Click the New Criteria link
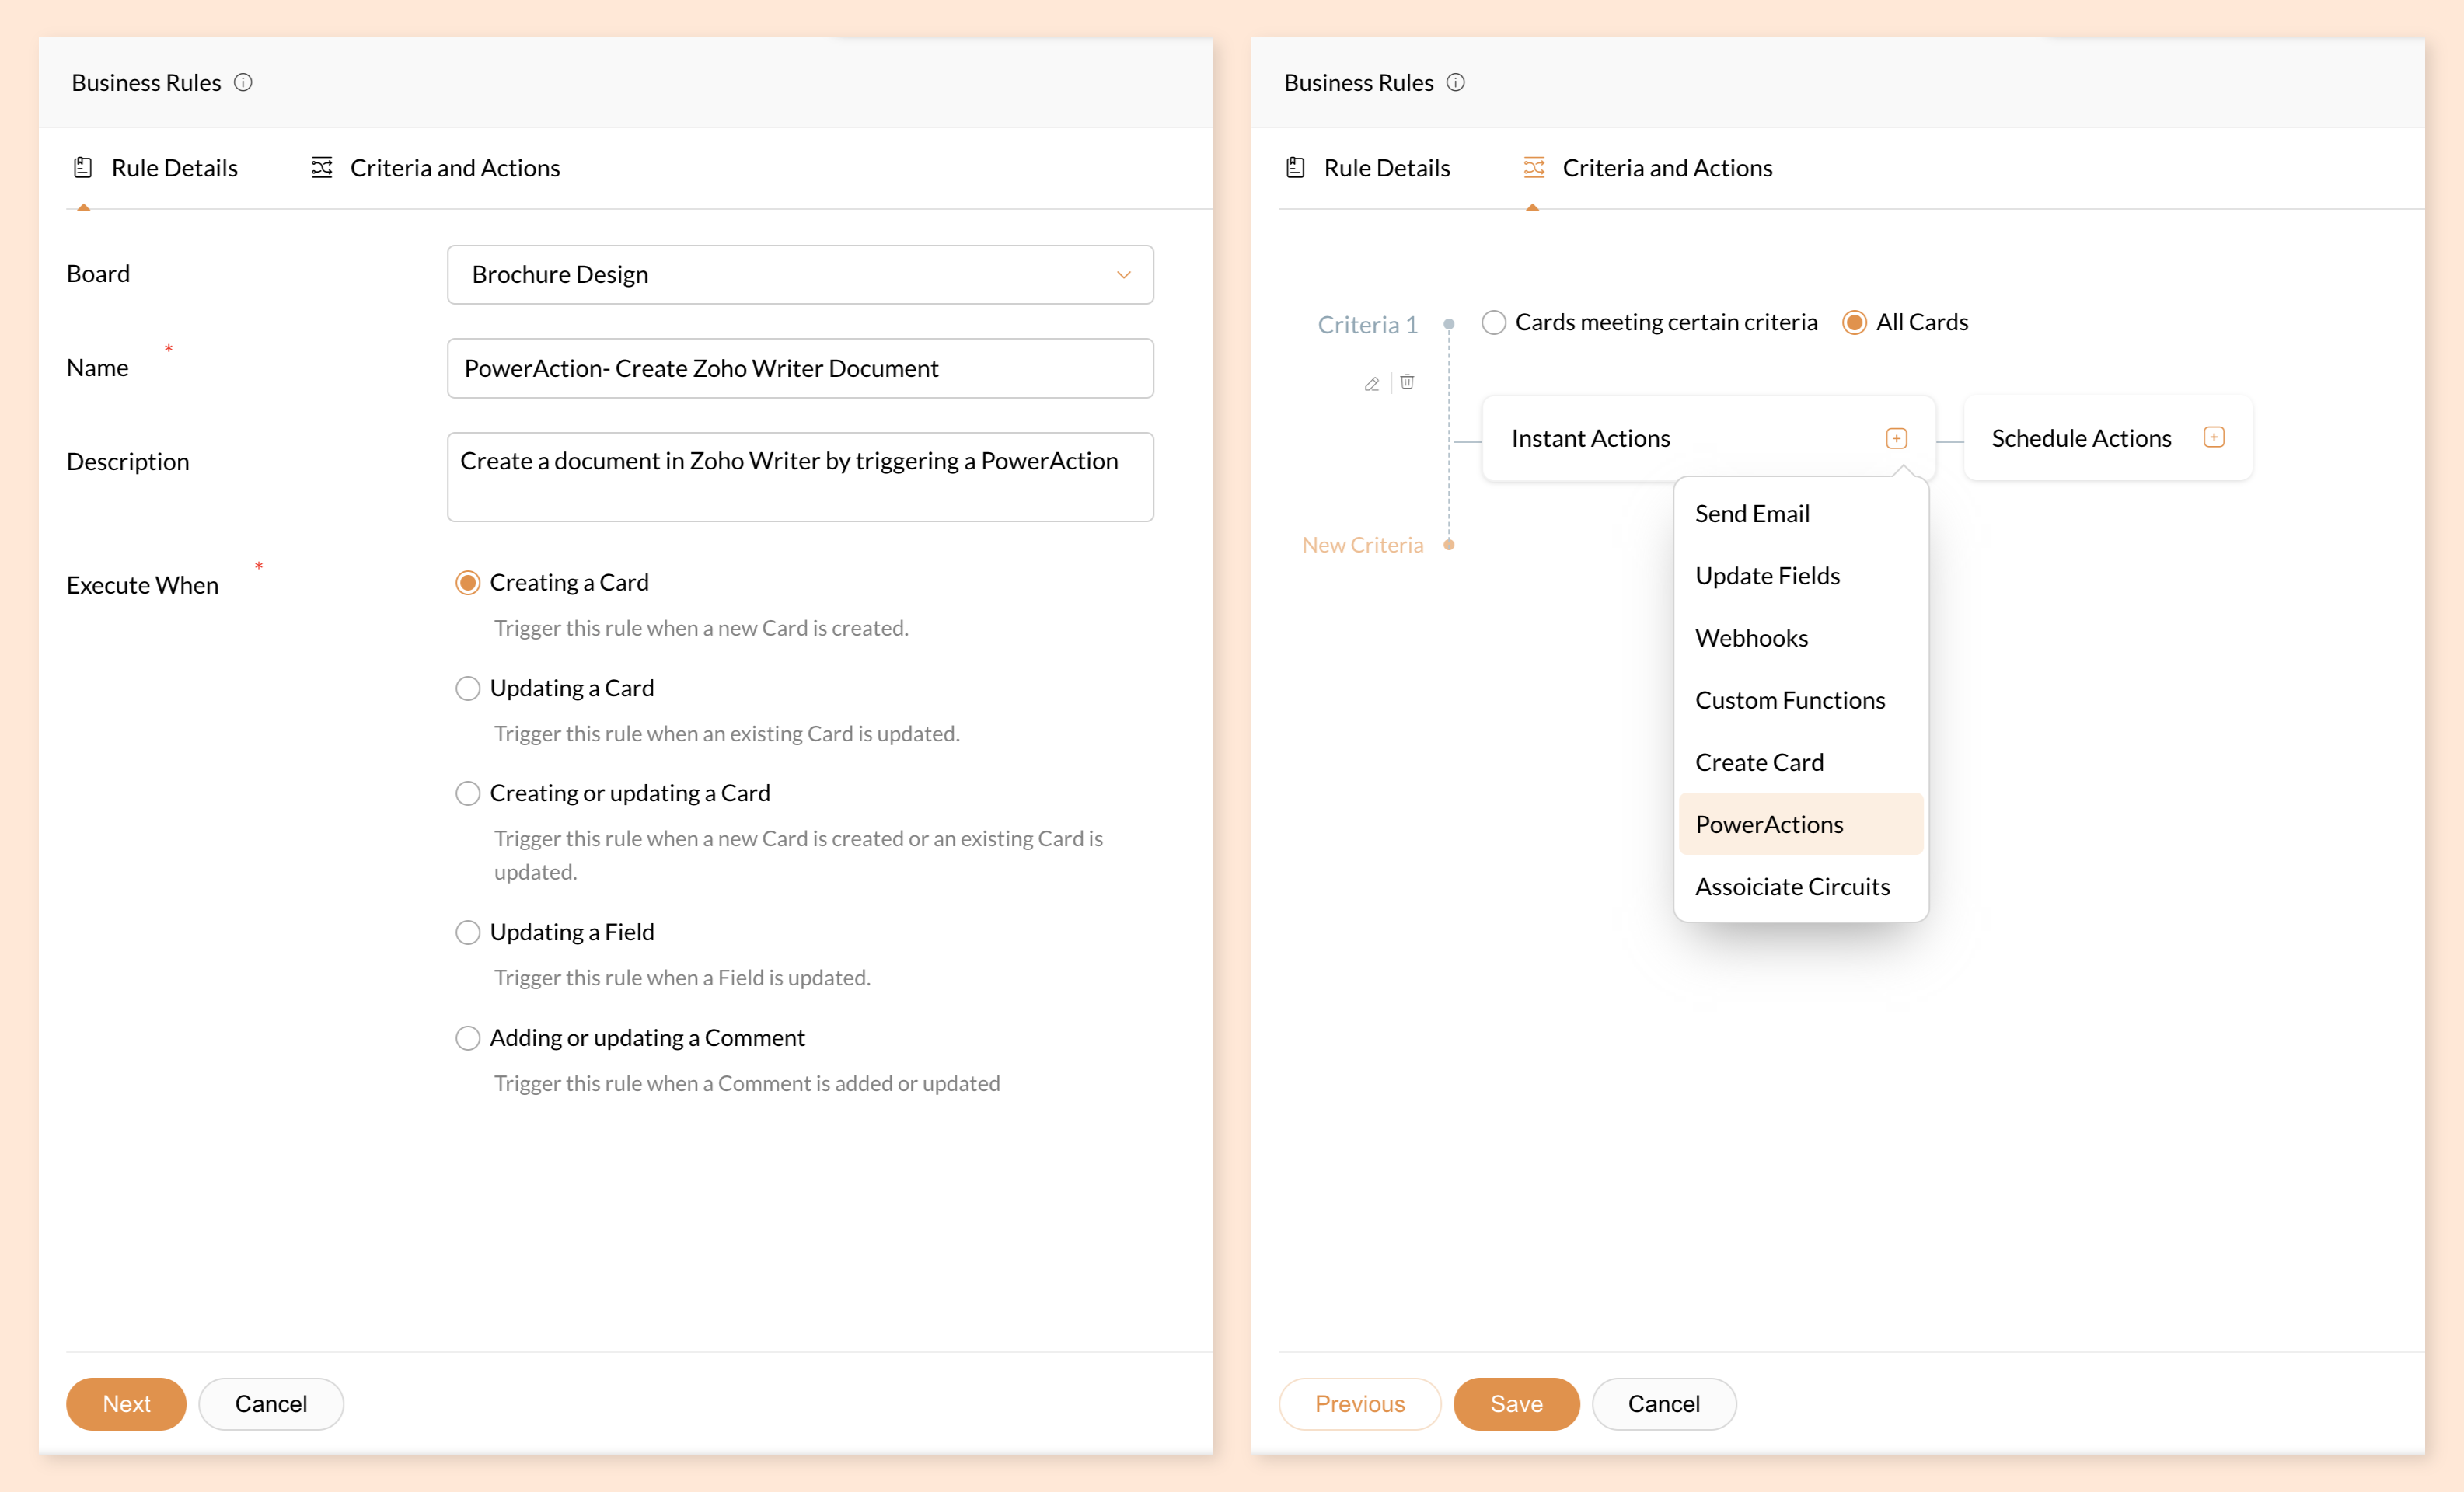2464x1492 pixels. click(1362, 544)
